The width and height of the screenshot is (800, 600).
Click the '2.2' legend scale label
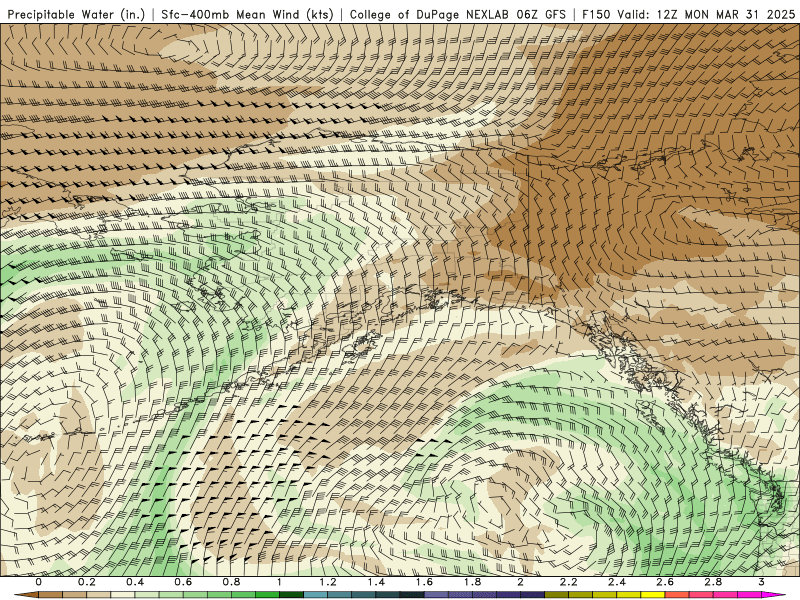pyautogui.click(x=568, y=582)
